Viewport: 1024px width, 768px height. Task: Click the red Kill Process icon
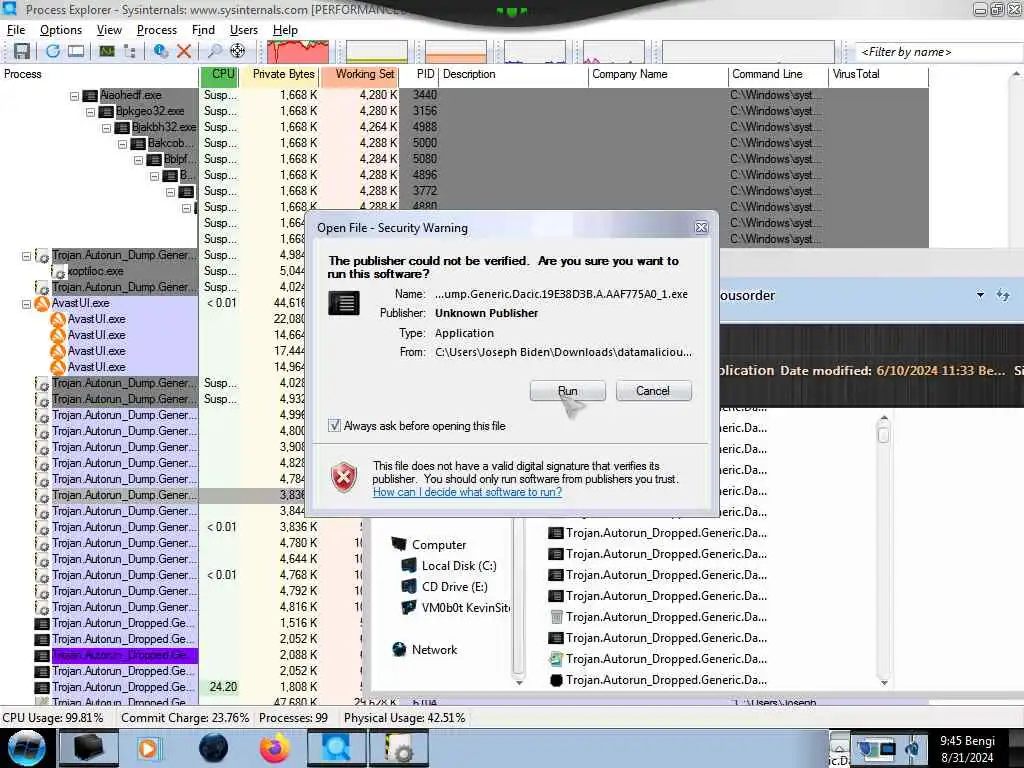click(184, 51)
